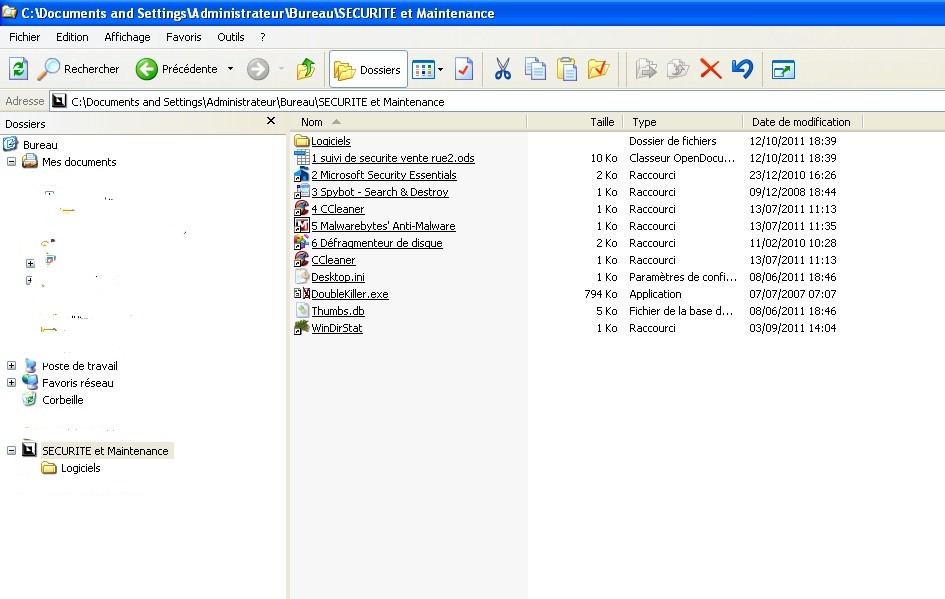
Task: Expand the Poste de travail tree node
Action: click(11, 366)
